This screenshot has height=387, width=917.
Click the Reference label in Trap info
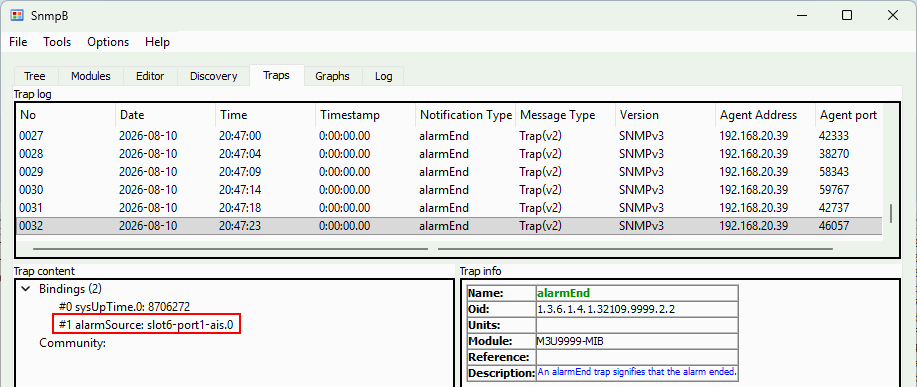coord(499,357)
